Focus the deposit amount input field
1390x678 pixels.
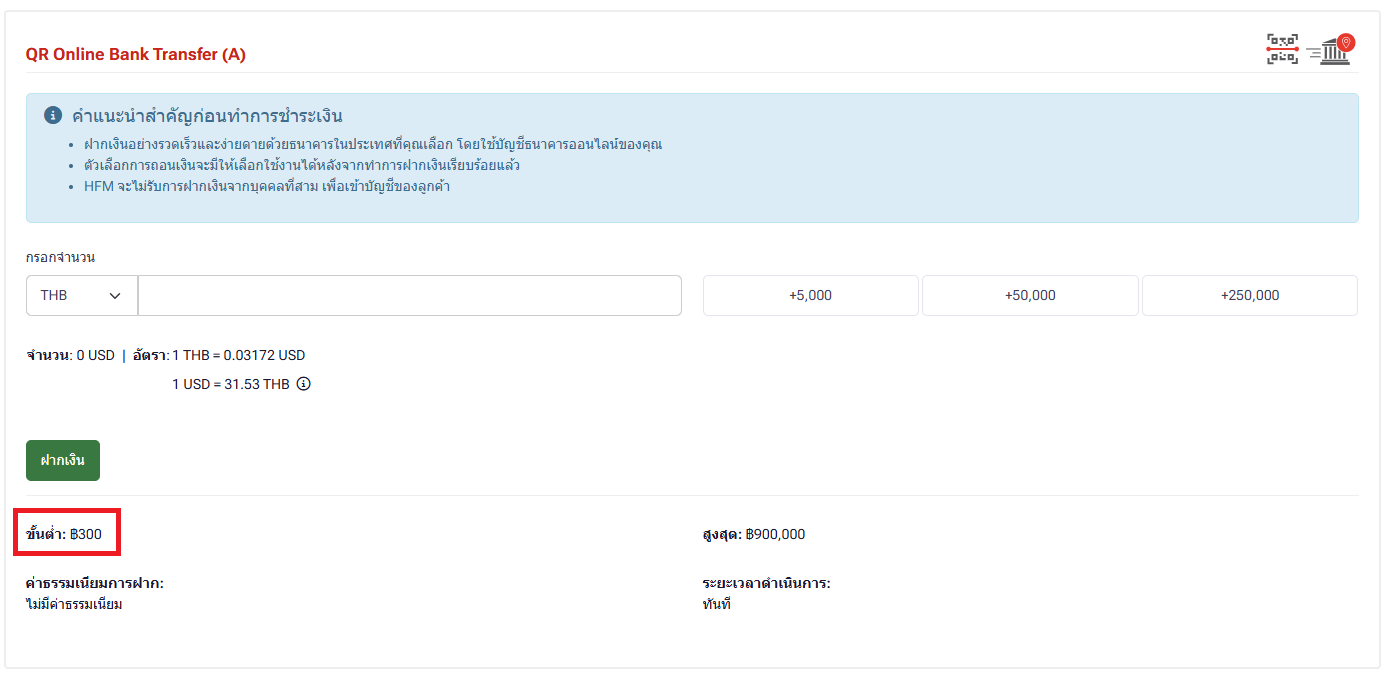point(409,296)
